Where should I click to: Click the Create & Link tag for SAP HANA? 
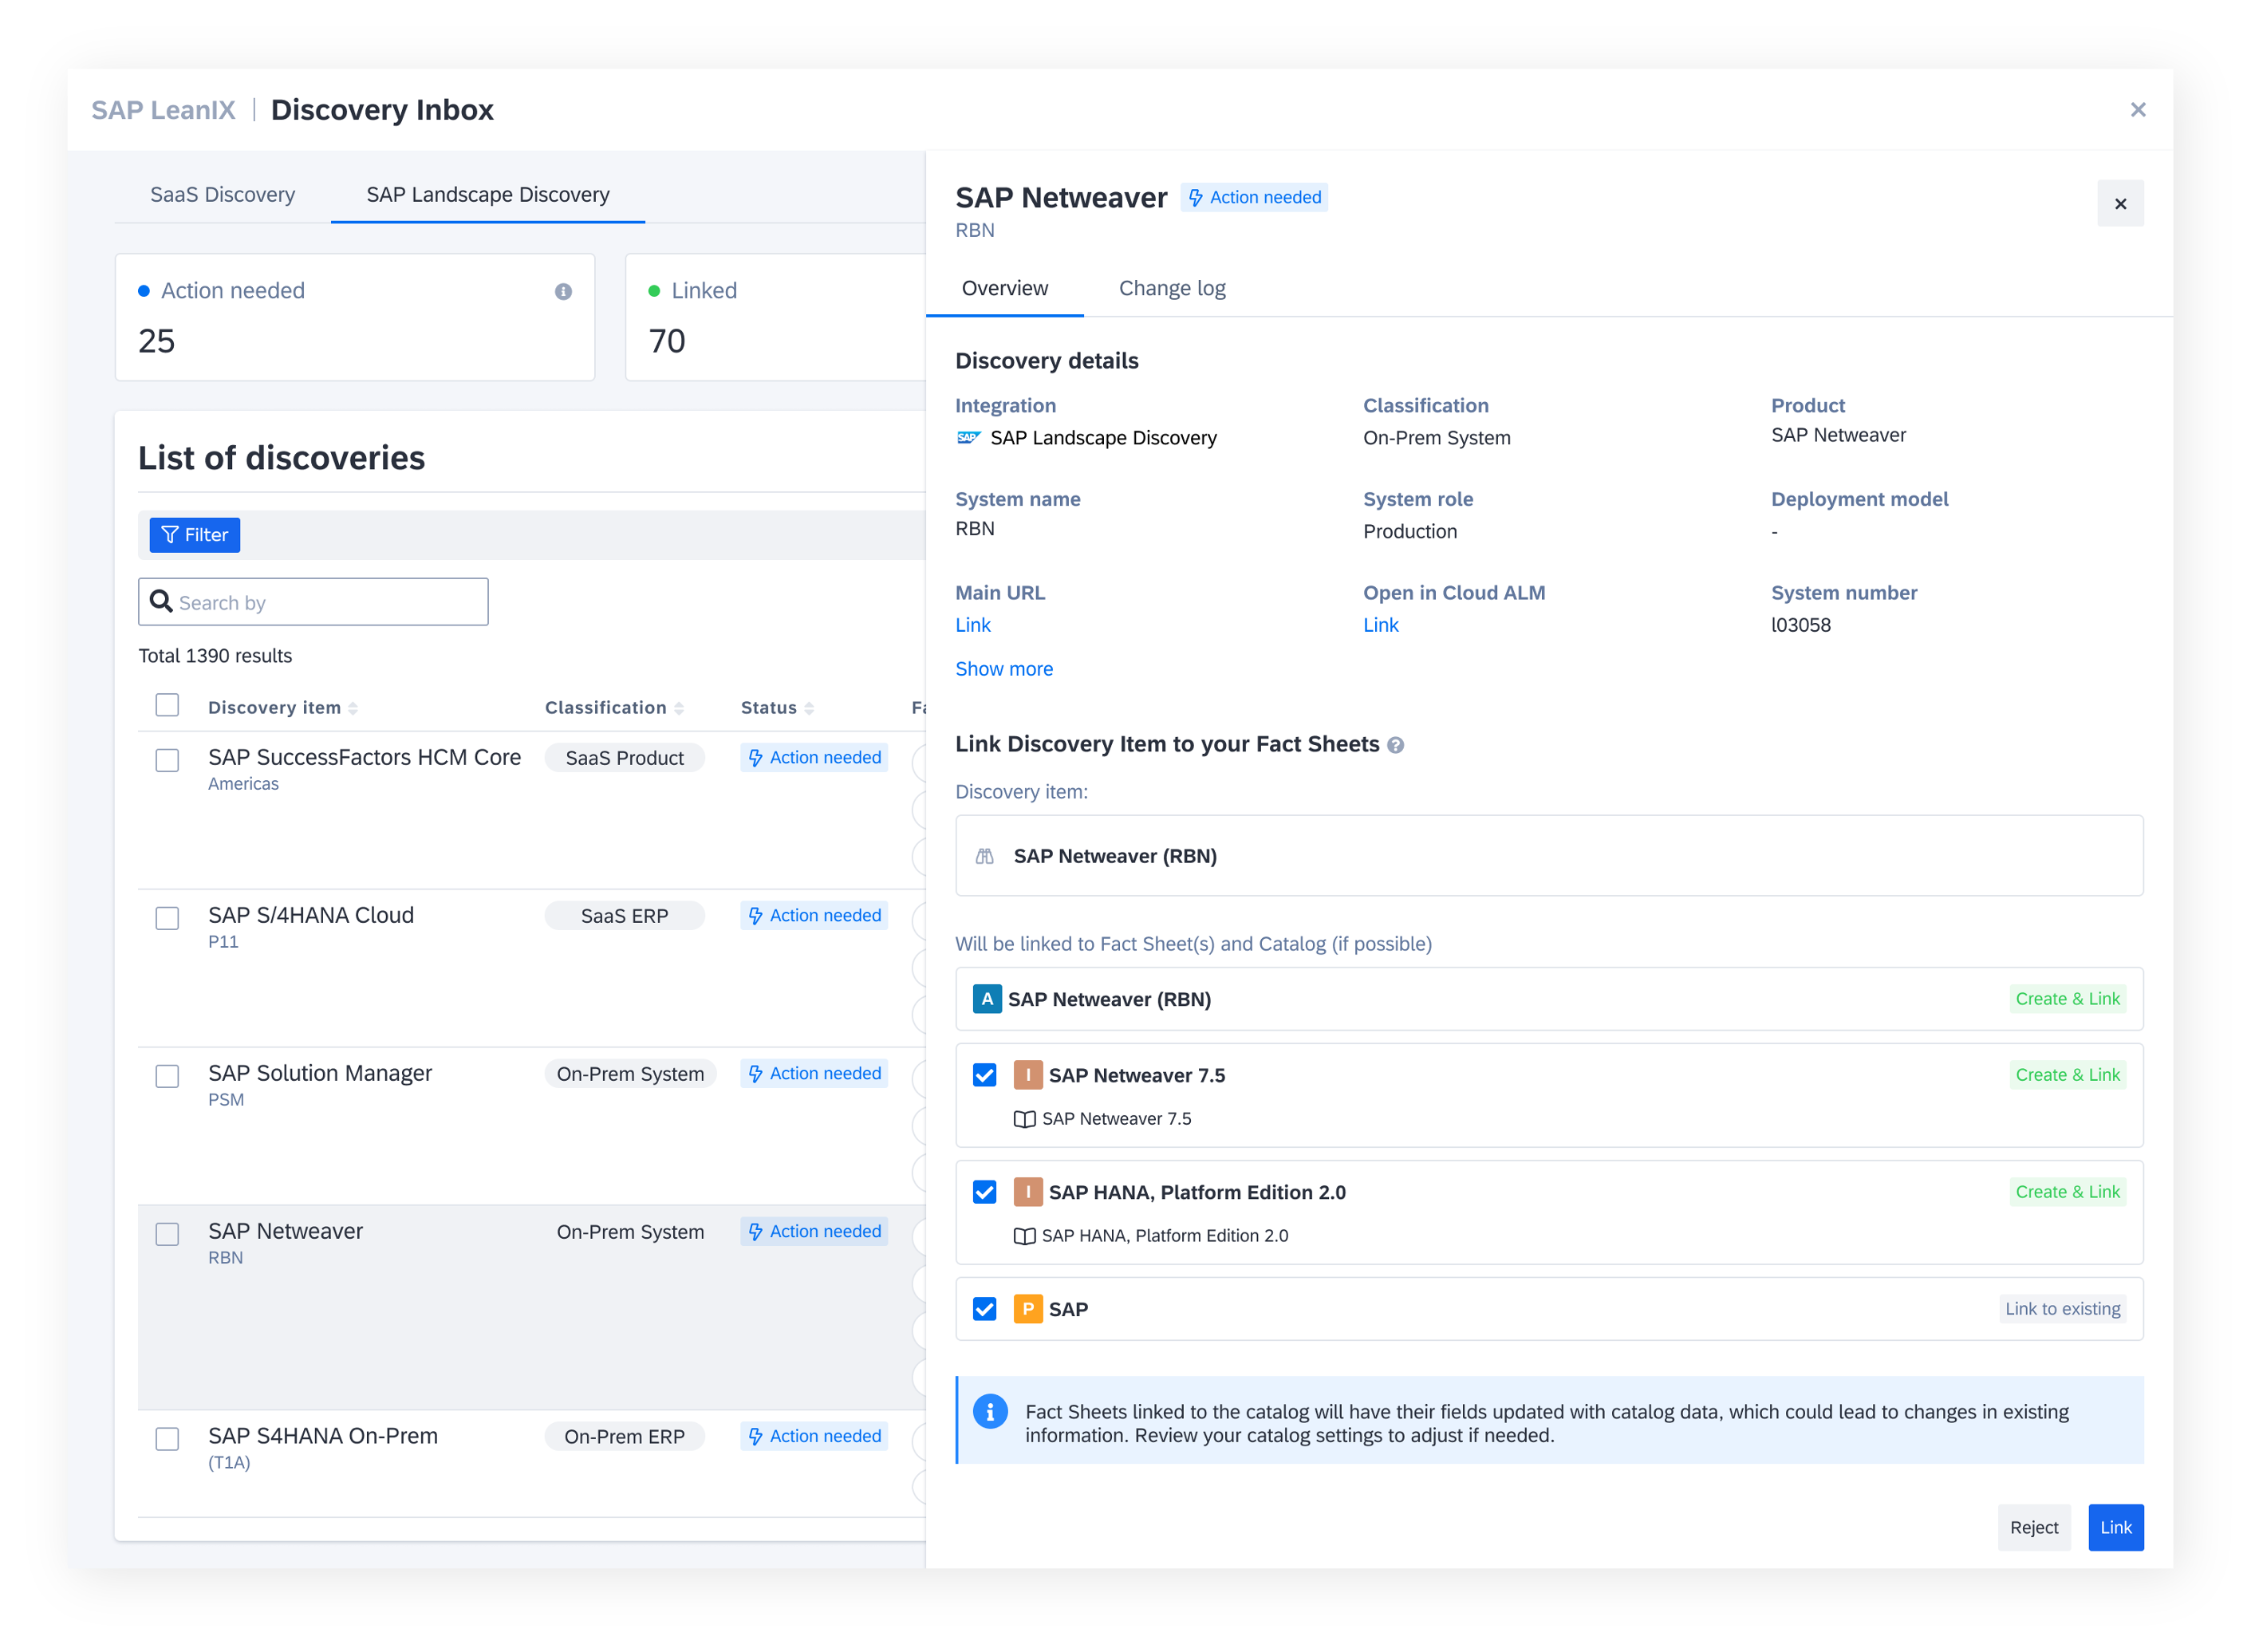click(2067, 1192)
